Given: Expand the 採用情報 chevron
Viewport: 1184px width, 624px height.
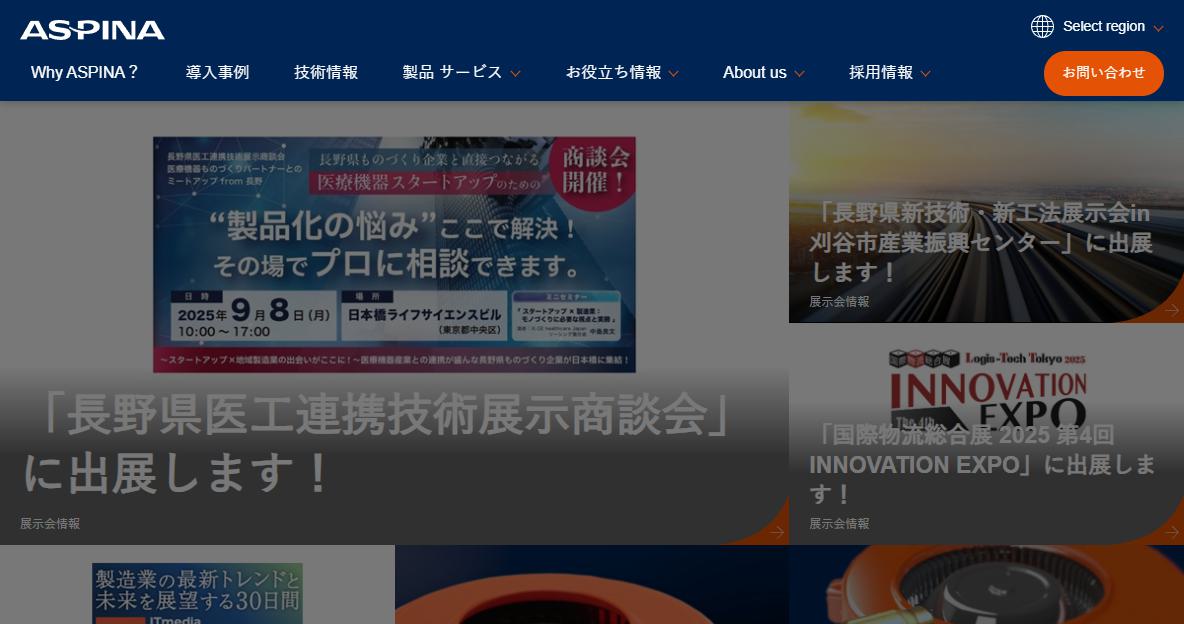Looking at the screenshot, I should coord(925,74).
